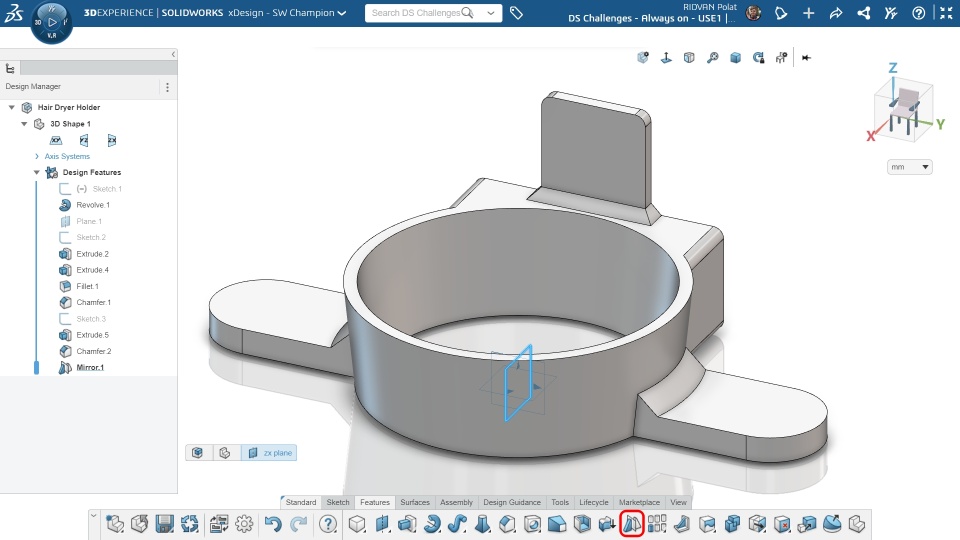The width and height of the screenshot is (960, 540).
Task: Select the Sweep feature tool in the toolbar
Action: [x=457, y=524]
